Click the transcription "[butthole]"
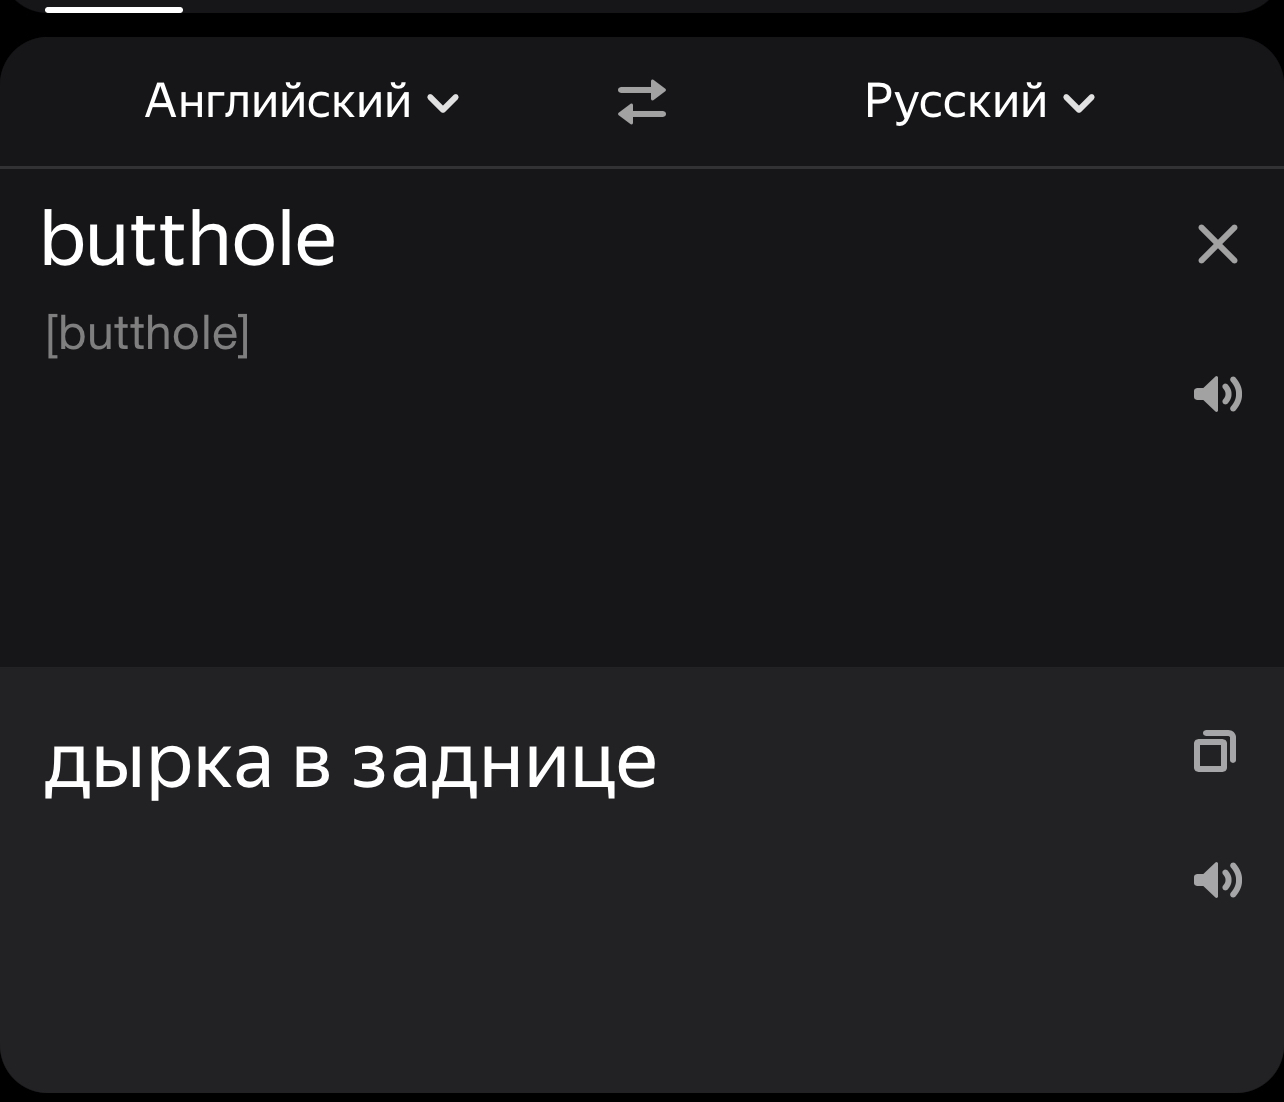 tap(147, 333)
